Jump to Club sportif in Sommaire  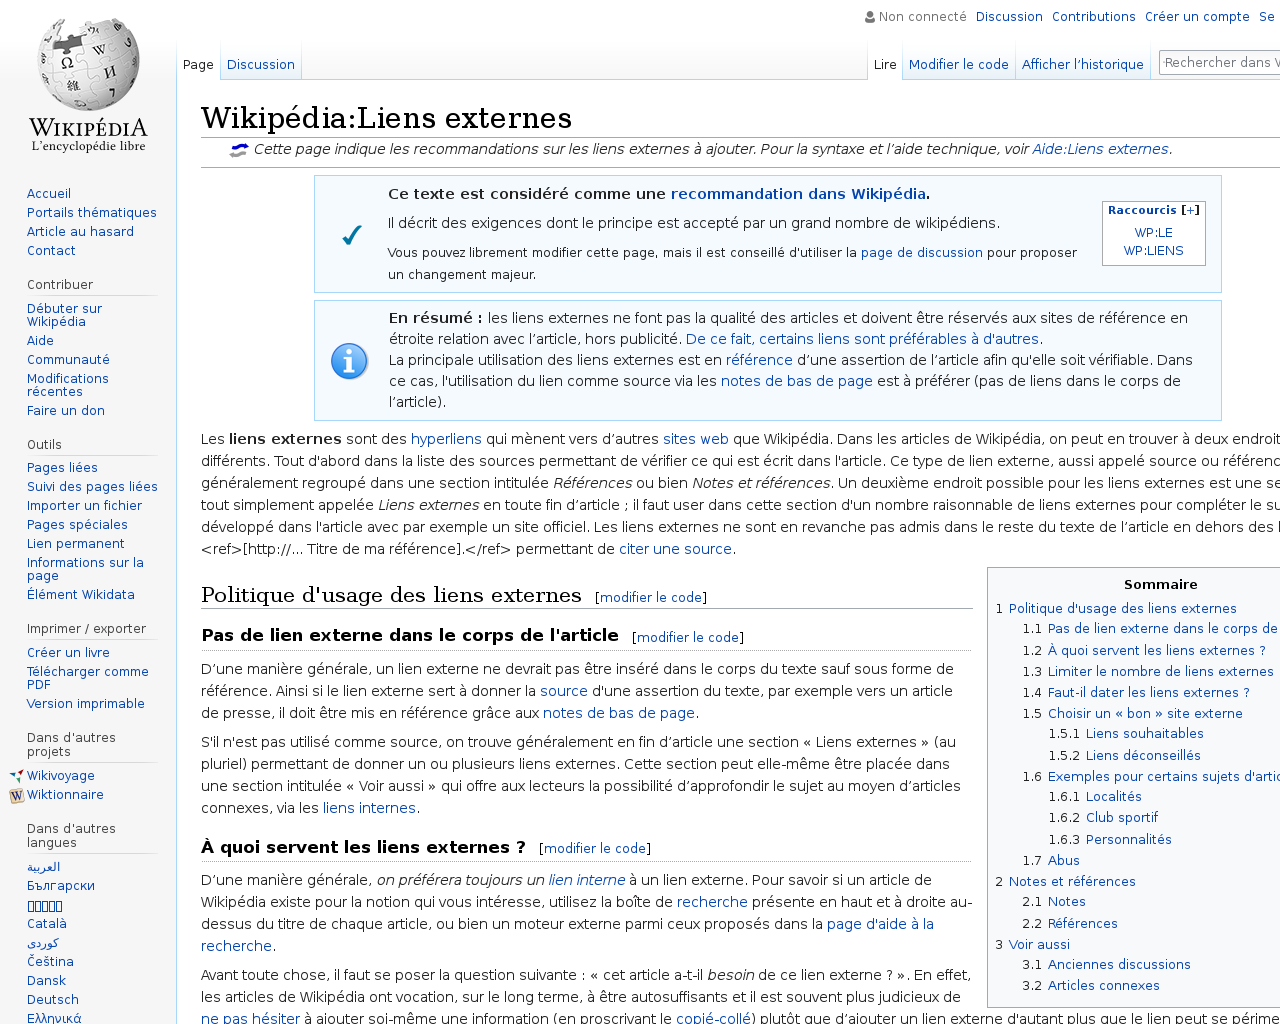click(x=1122, y=818)
